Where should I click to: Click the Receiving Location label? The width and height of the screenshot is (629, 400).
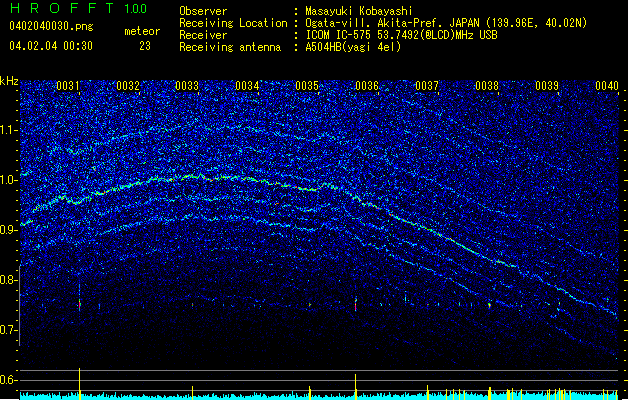point(233,23)
